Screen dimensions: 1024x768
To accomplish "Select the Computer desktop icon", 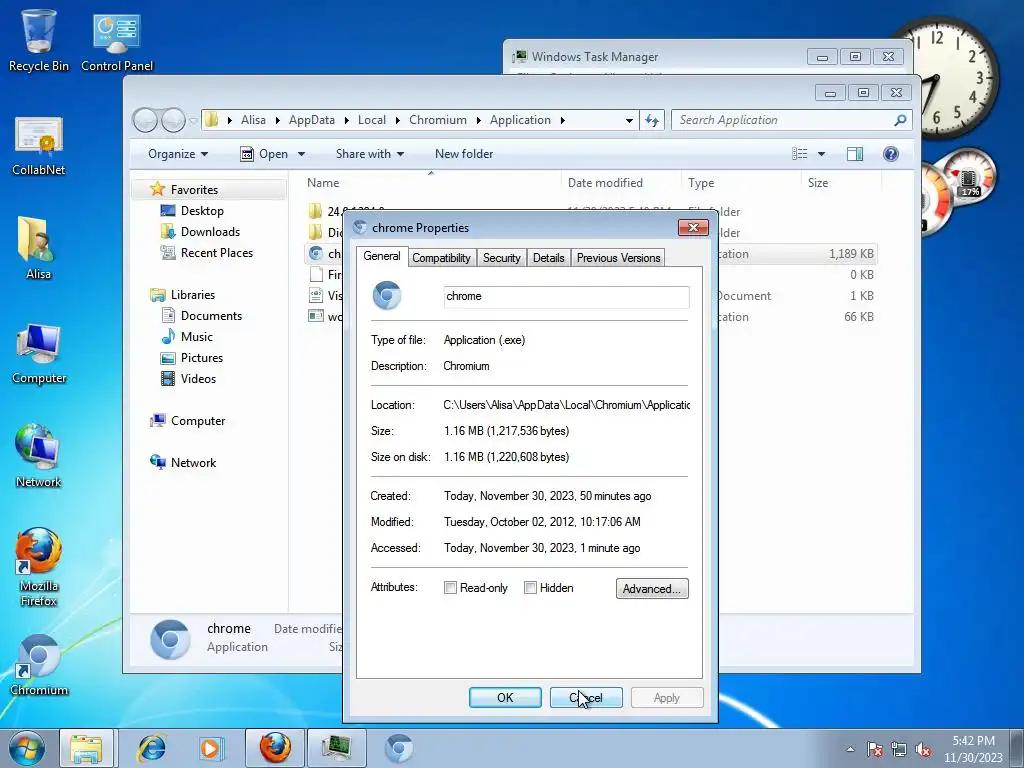I will 39,355.
